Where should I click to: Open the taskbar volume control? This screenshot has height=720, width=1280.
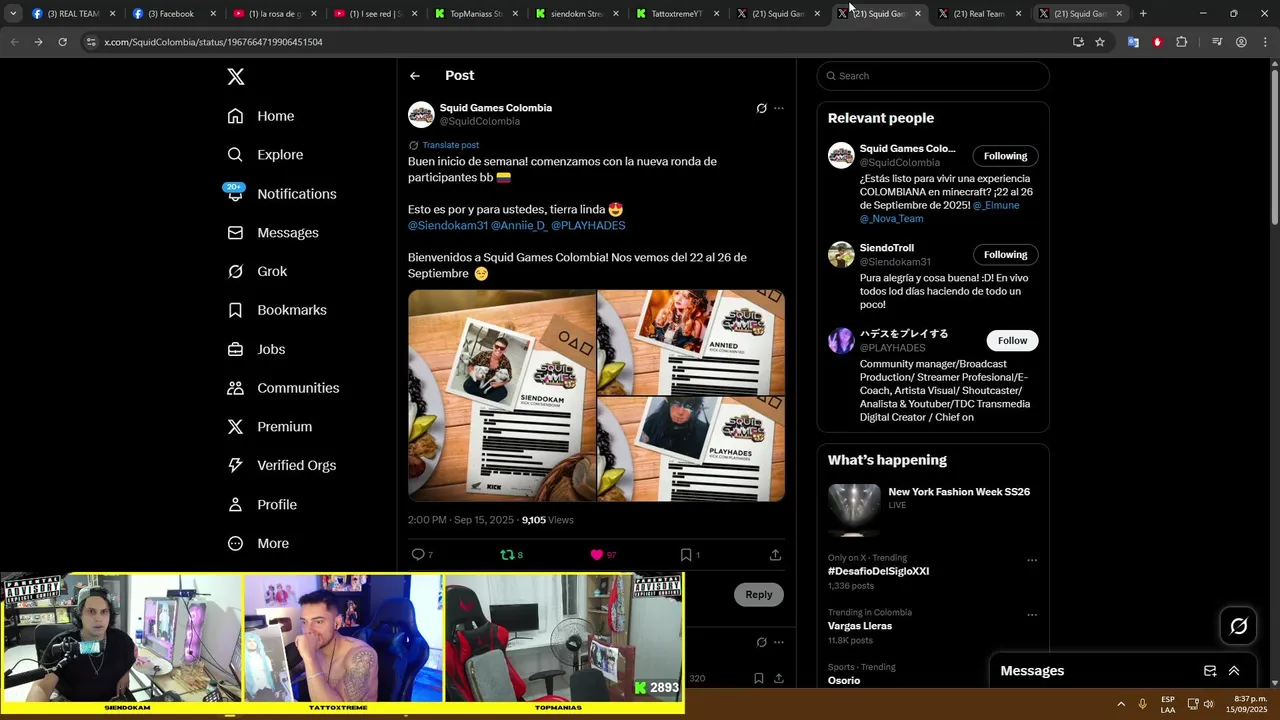(x=1208, y=704)
